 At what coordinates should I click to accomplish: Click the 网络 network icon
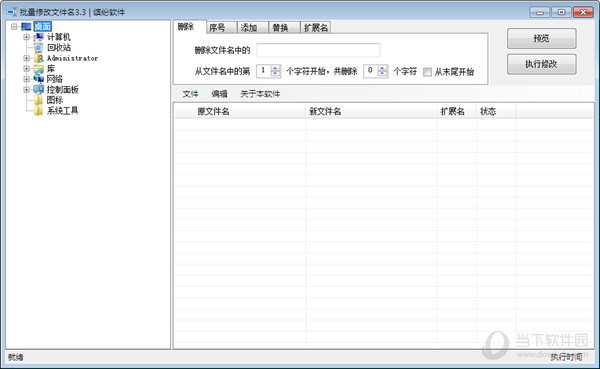39,79
